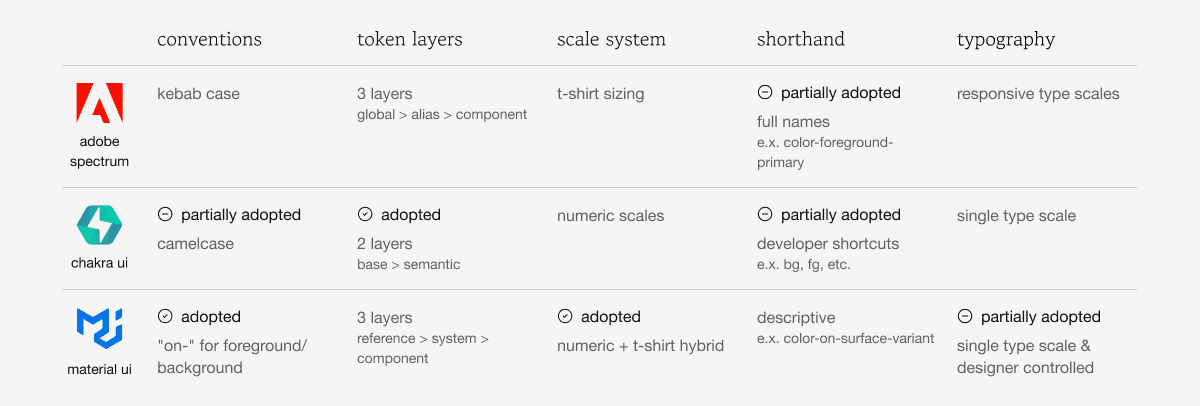Viewport: 1200px width, 406px height.
Task: Click the checkmark icon beside Chakra token layers adopted
Action: 365,214
